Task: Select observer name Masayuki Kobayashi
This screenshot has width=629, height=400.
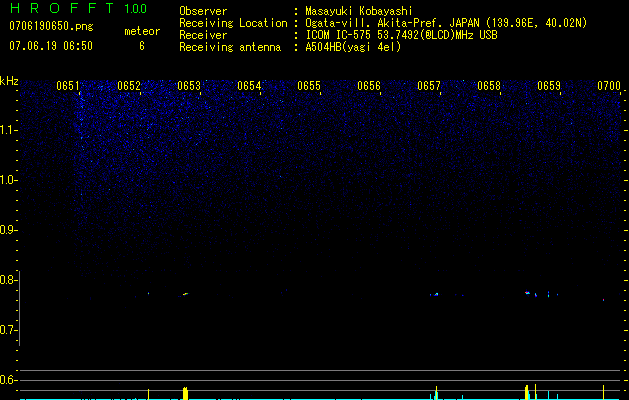Action: click(359, 11)
